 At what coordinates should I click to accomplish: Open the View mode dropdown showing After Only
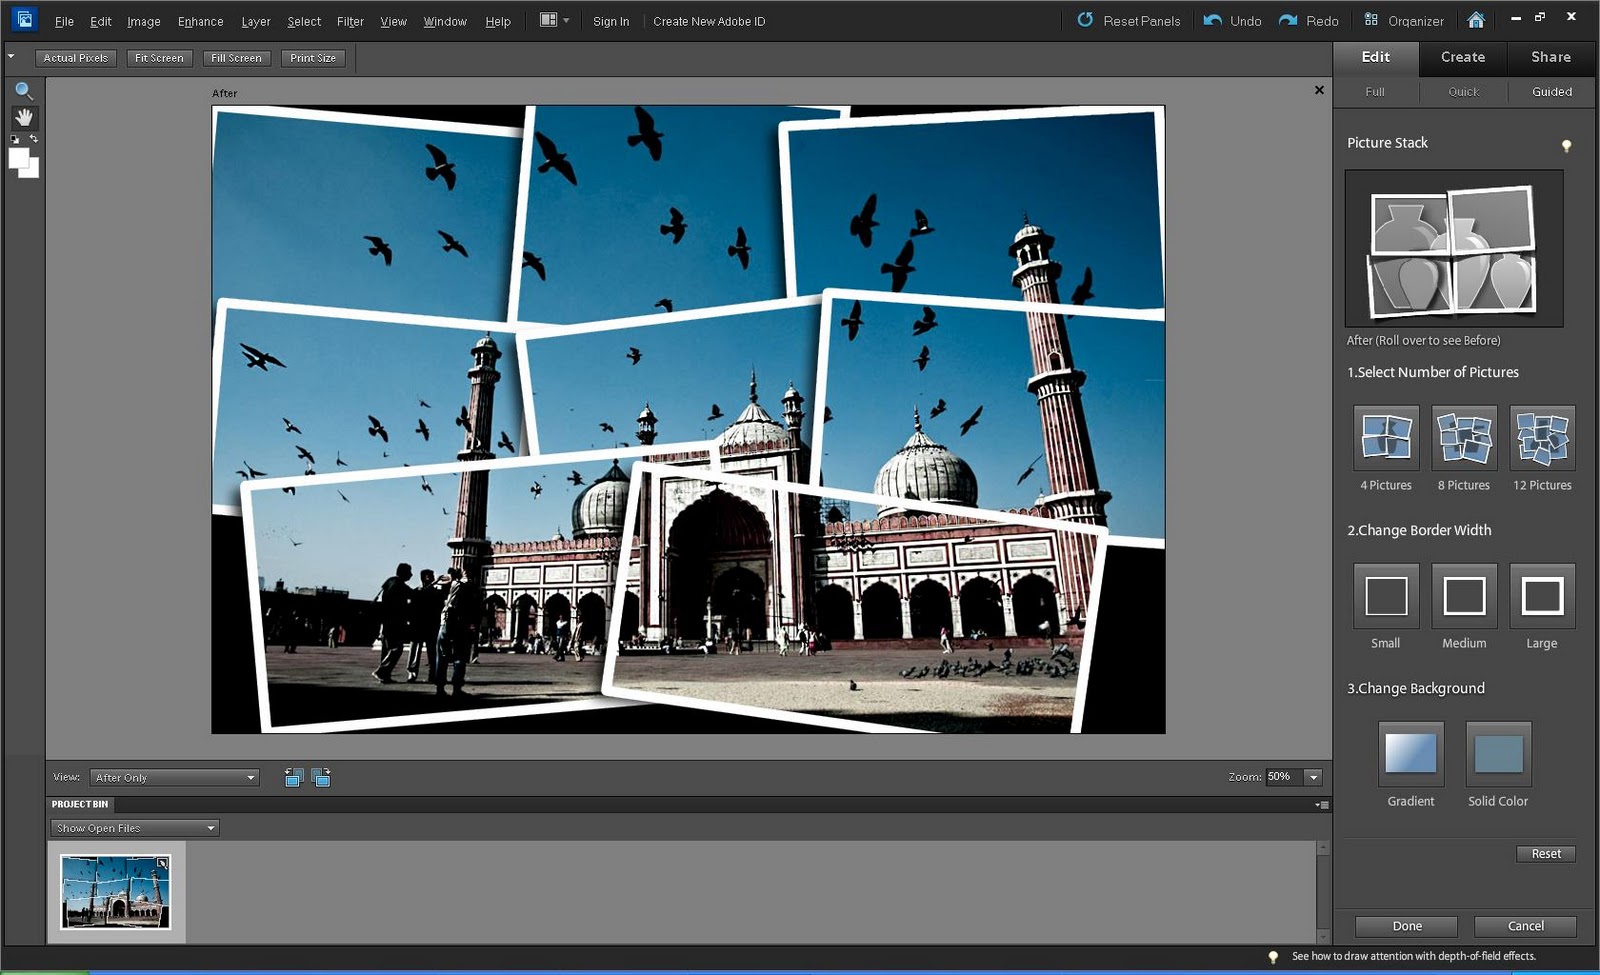173,777
